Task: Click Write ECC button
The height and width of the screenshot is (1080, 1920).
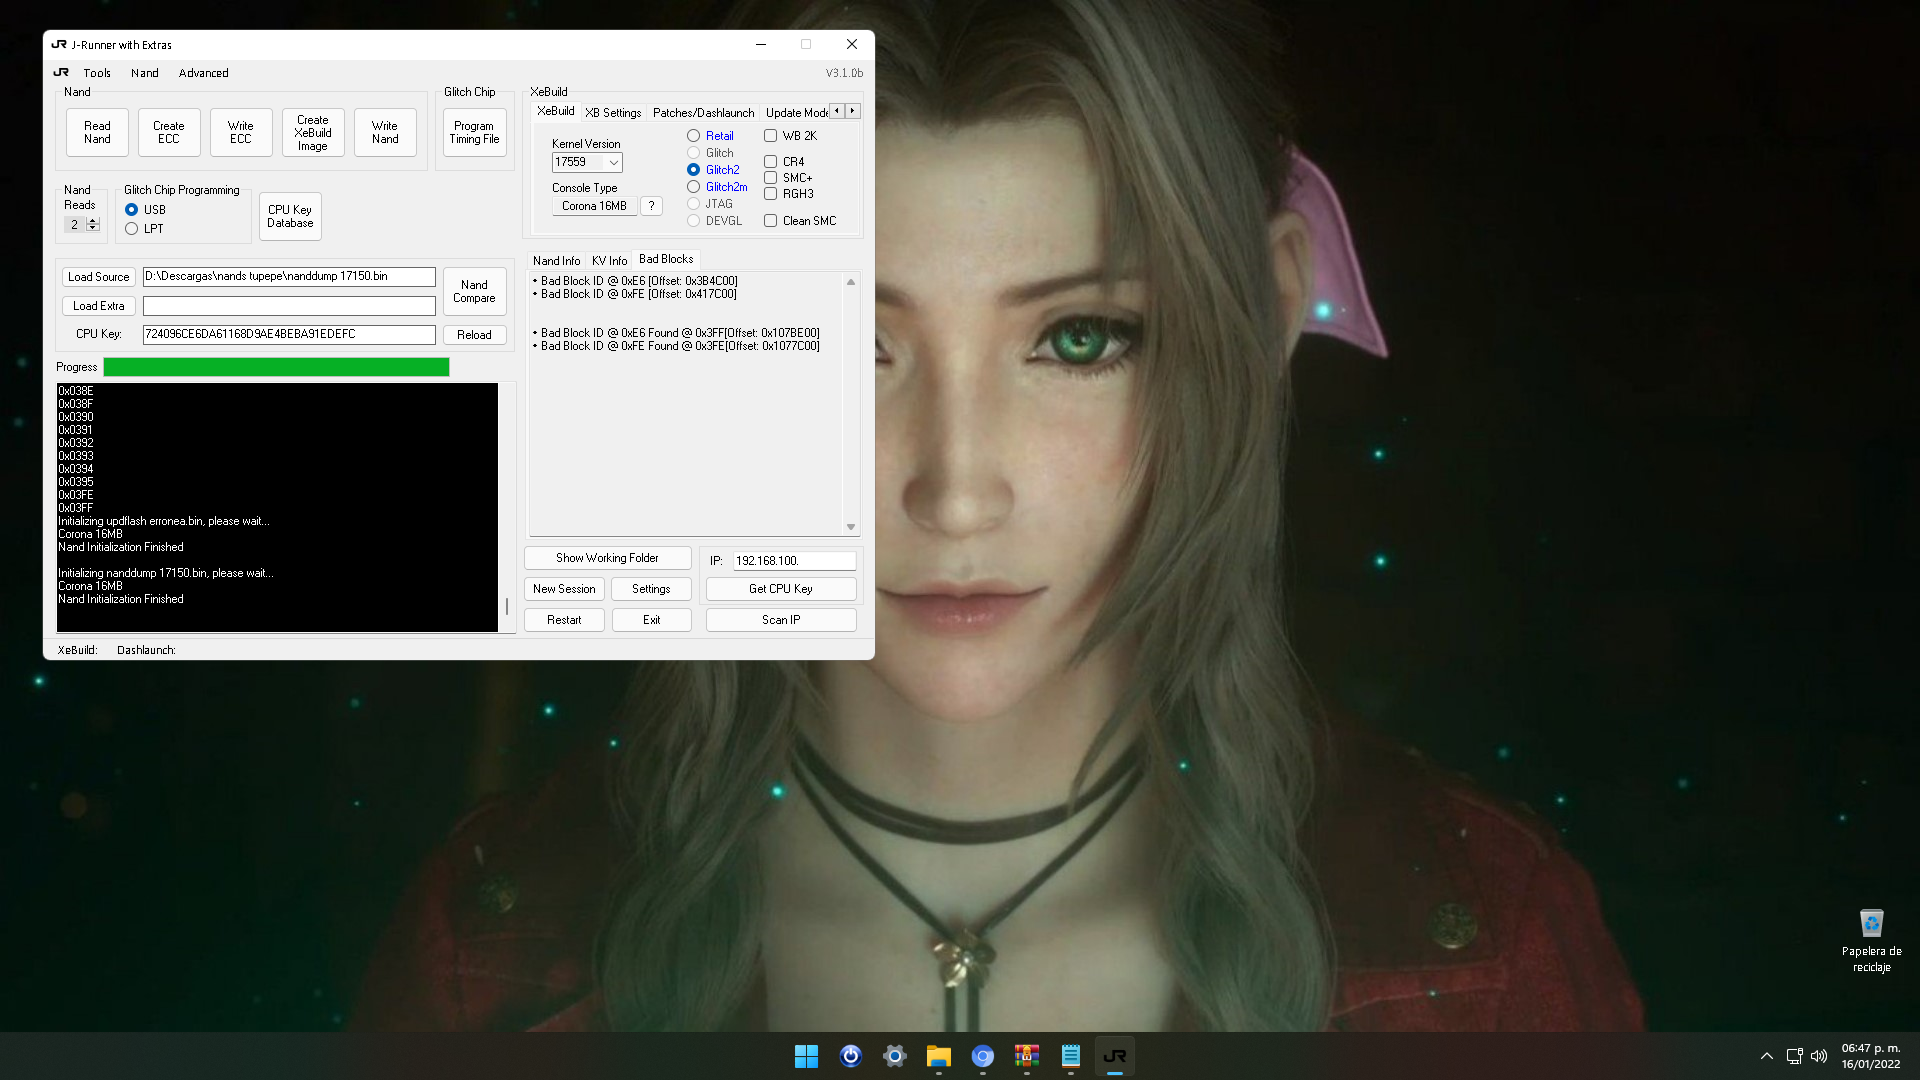Action: coord(241,132)
